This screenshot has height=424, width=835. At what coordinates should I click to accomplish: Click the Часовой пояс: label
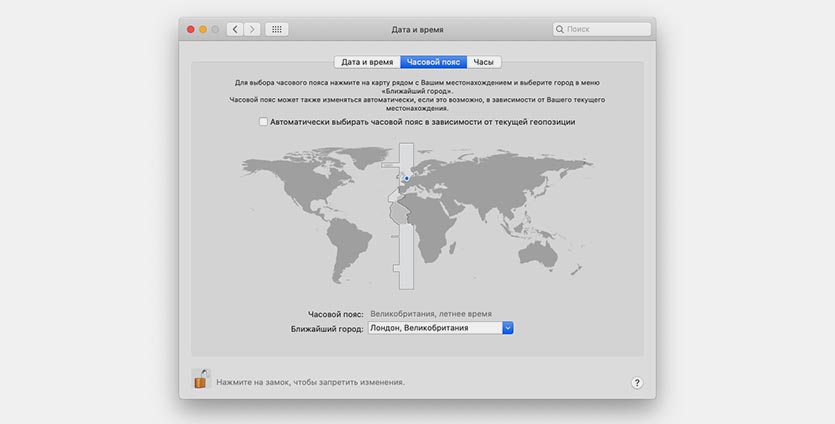[x=335, y=314]
